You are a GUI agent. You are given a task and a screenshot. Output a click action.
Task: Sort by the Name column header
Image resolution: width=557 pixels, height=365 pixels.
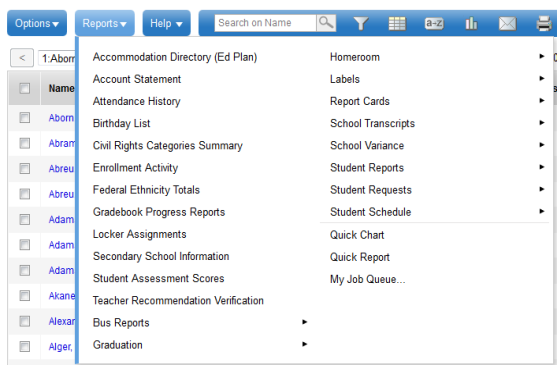[x=61, y=88]
